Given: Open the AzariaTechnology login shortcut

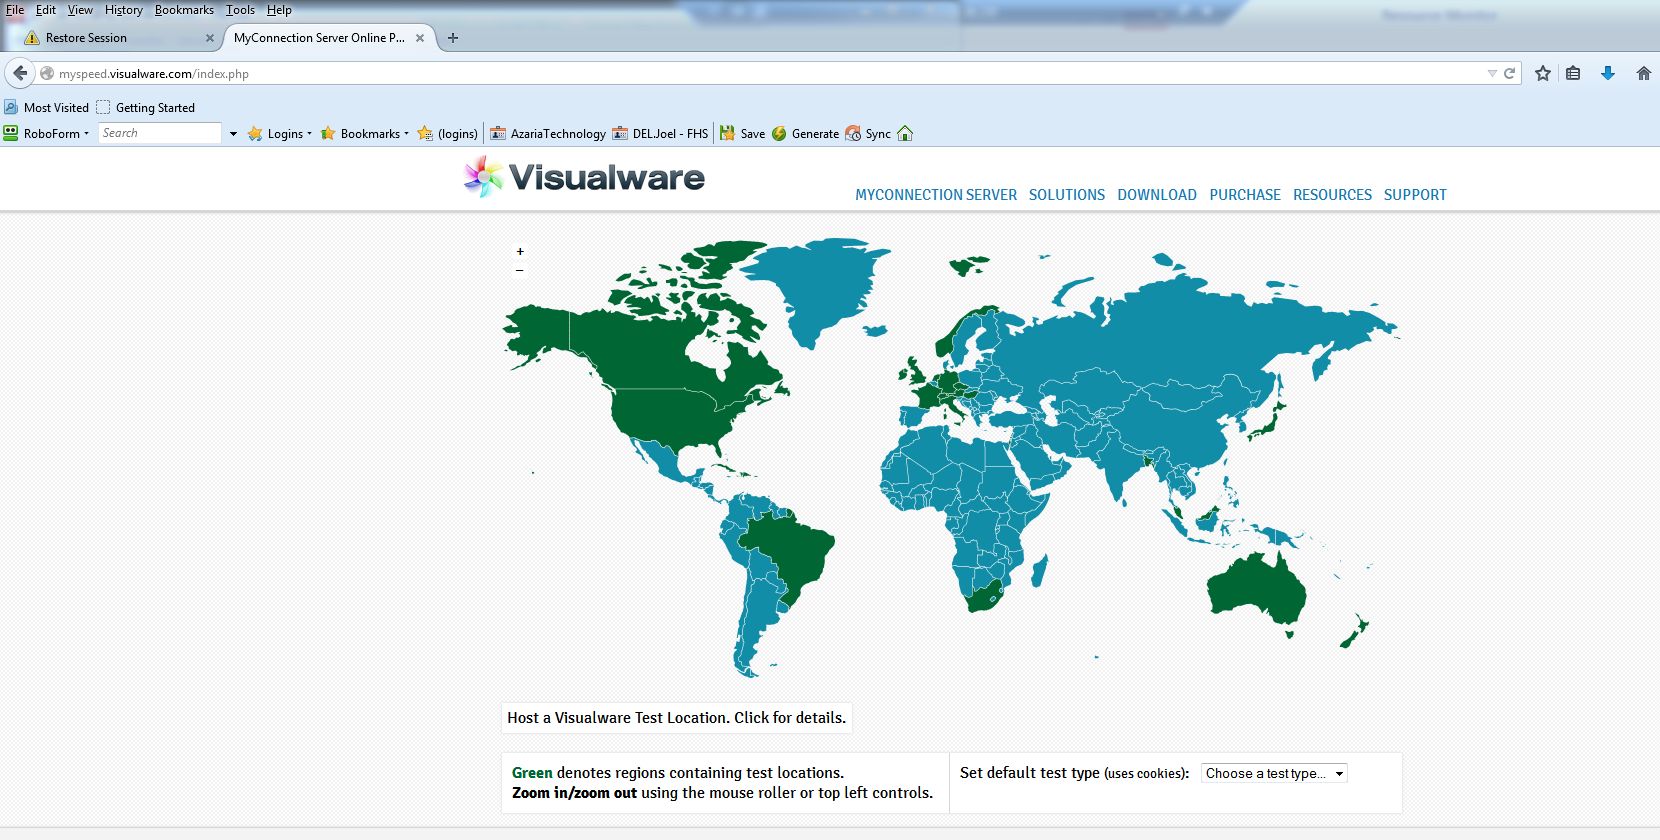Looking at the screenshot, I should (548, 133).
